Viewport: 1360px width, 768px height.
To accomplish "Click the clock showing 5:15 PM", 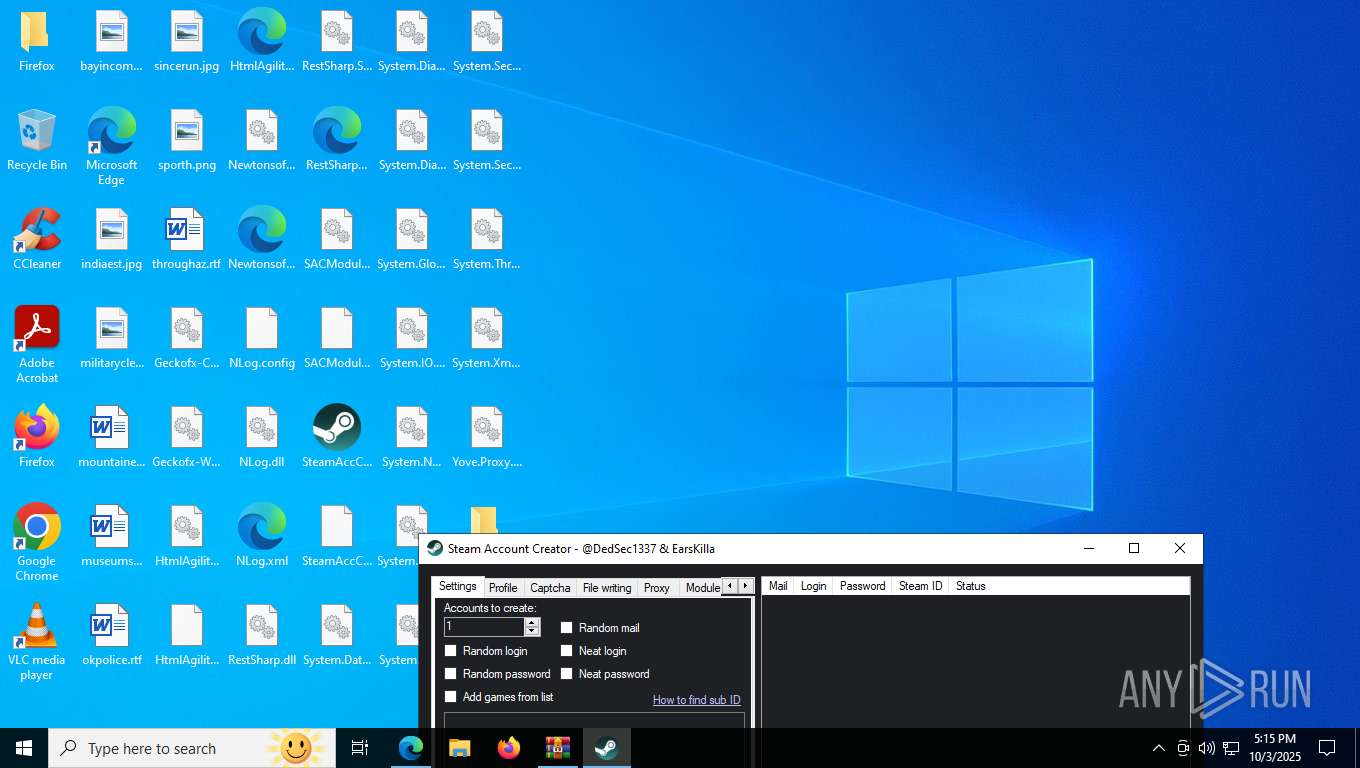I will click(x=1274, y=748).
